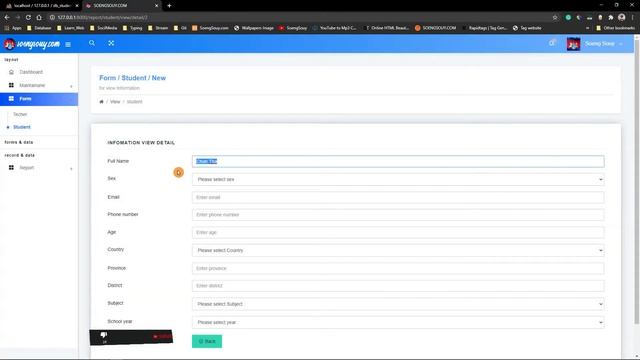Open the Database bookmark
The image size is (640, 360).
click(39, 28)
